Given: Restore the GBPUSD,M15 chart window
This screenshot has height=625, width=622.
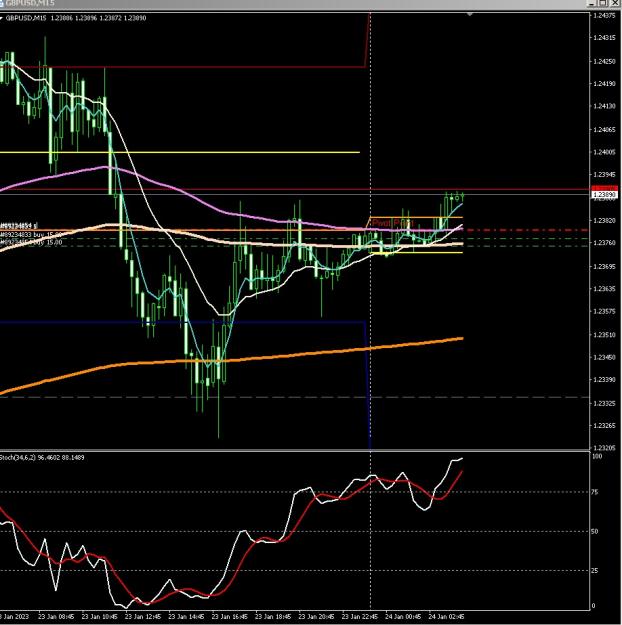Looking at the screenshot, I should pyautogui.click(x=603, y=3).
